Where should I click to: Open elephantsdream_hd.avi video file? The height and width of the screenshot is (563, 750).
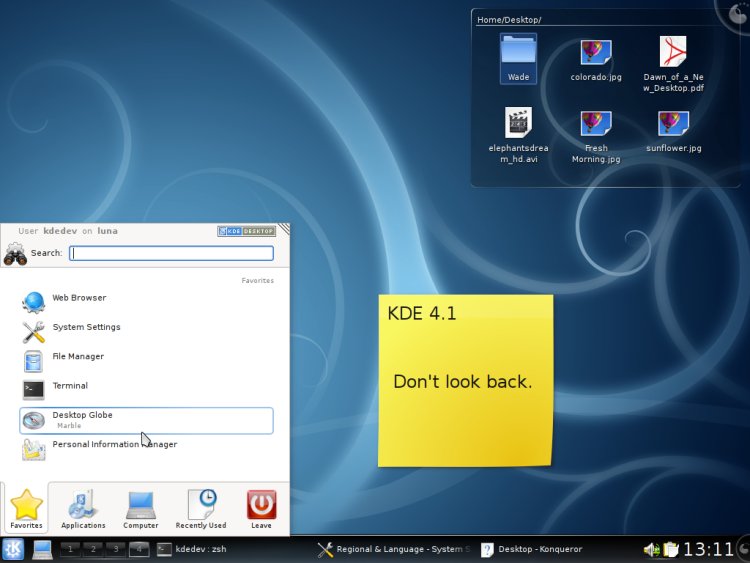(x=518, y=134)
